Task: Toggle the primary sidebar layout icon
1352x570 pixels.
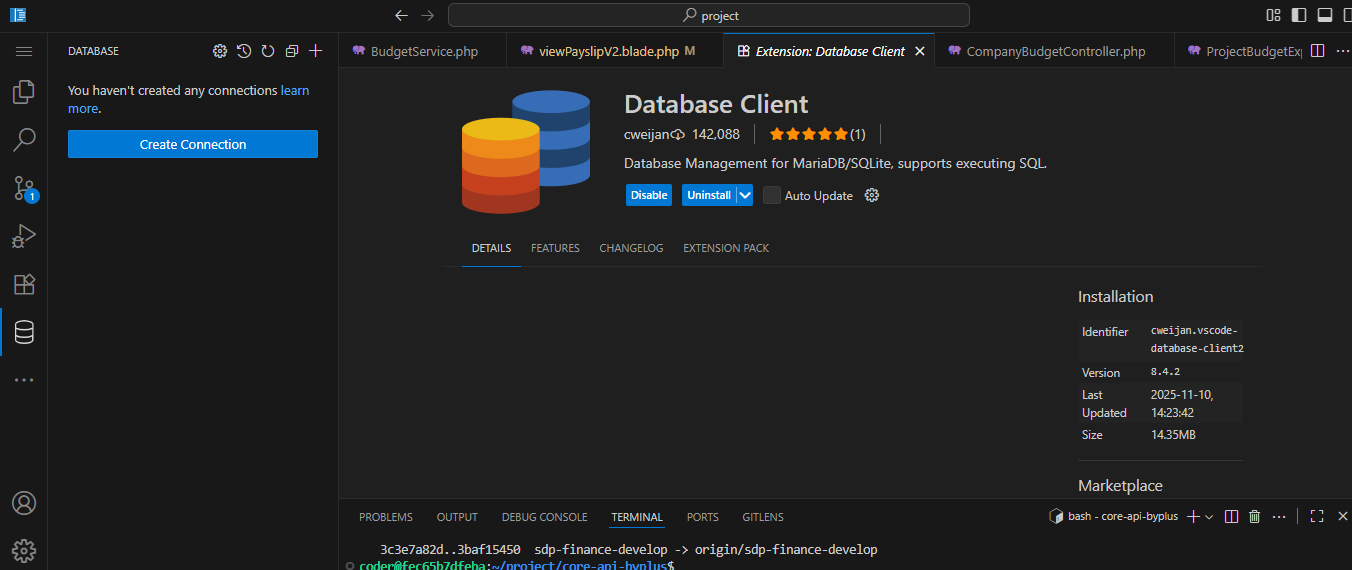Action: (1299, 15)
